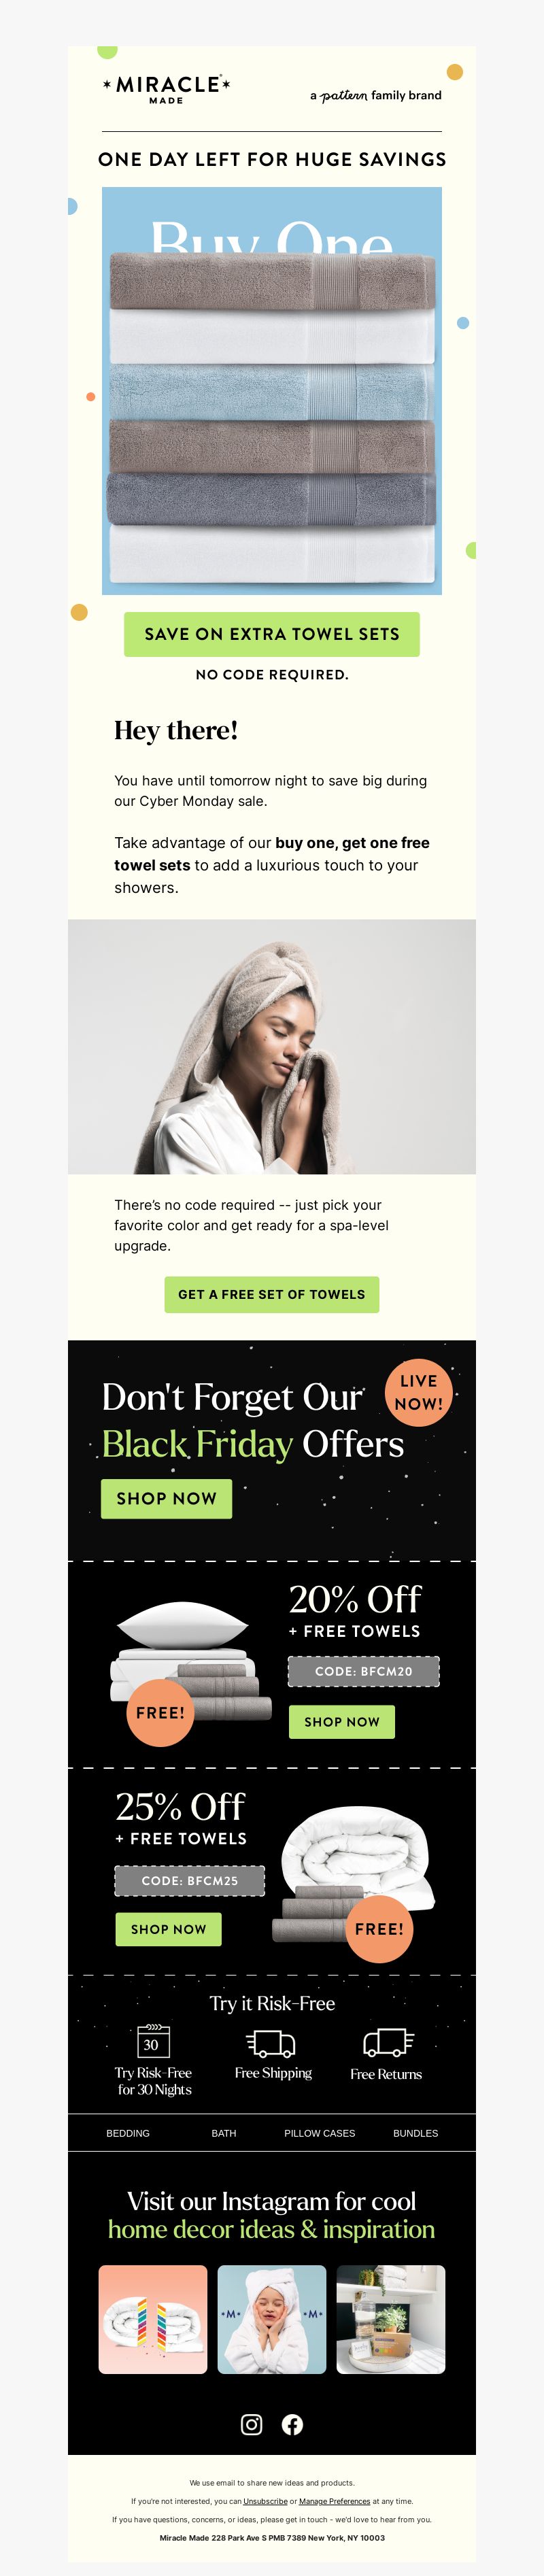Click SHOP NOW under Black Friday Offers
Image resolution: width=544 pixels, height=2576 pixels.
click(167, 1498)
